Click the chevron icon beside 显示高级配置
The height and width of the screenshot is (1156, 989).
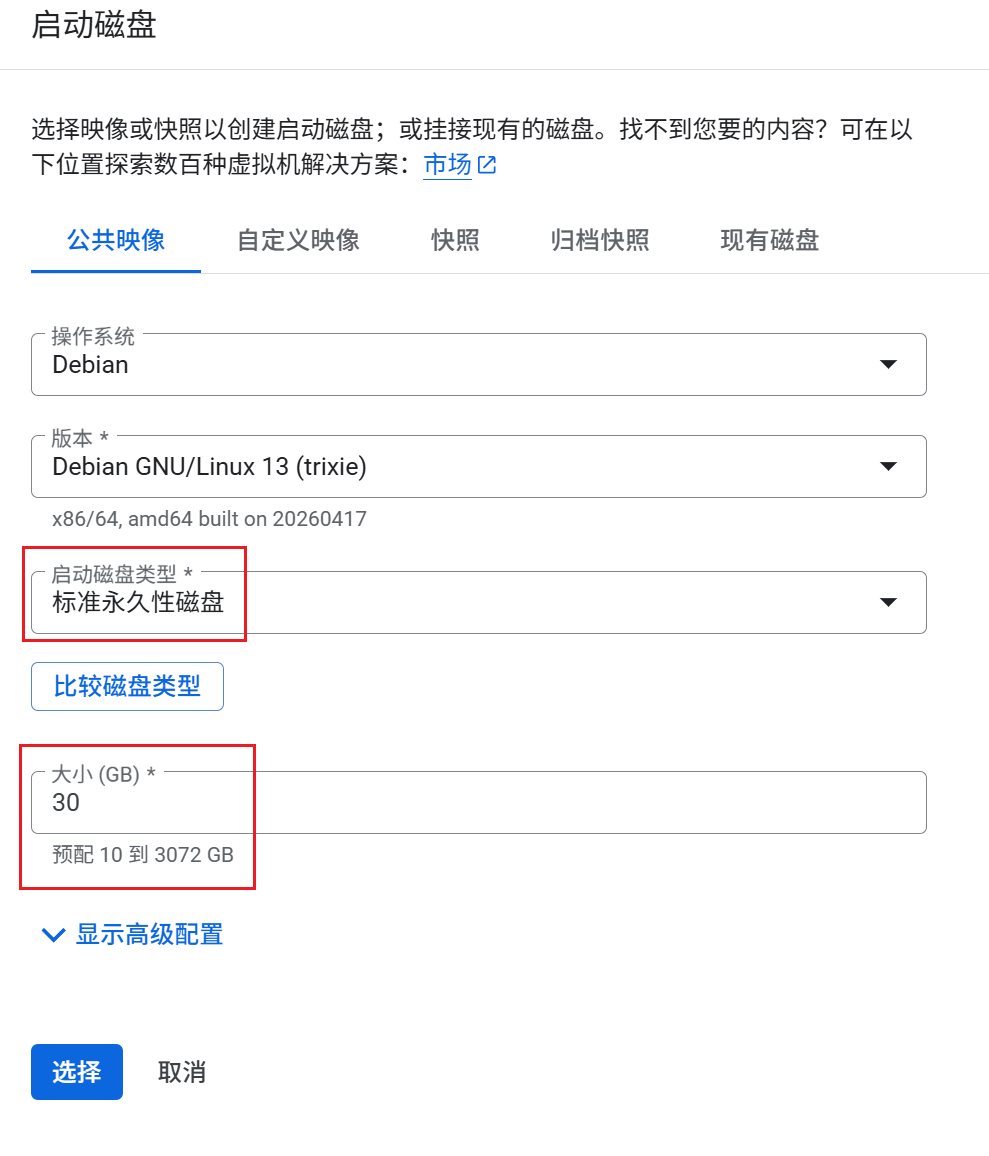click(52, 936)
